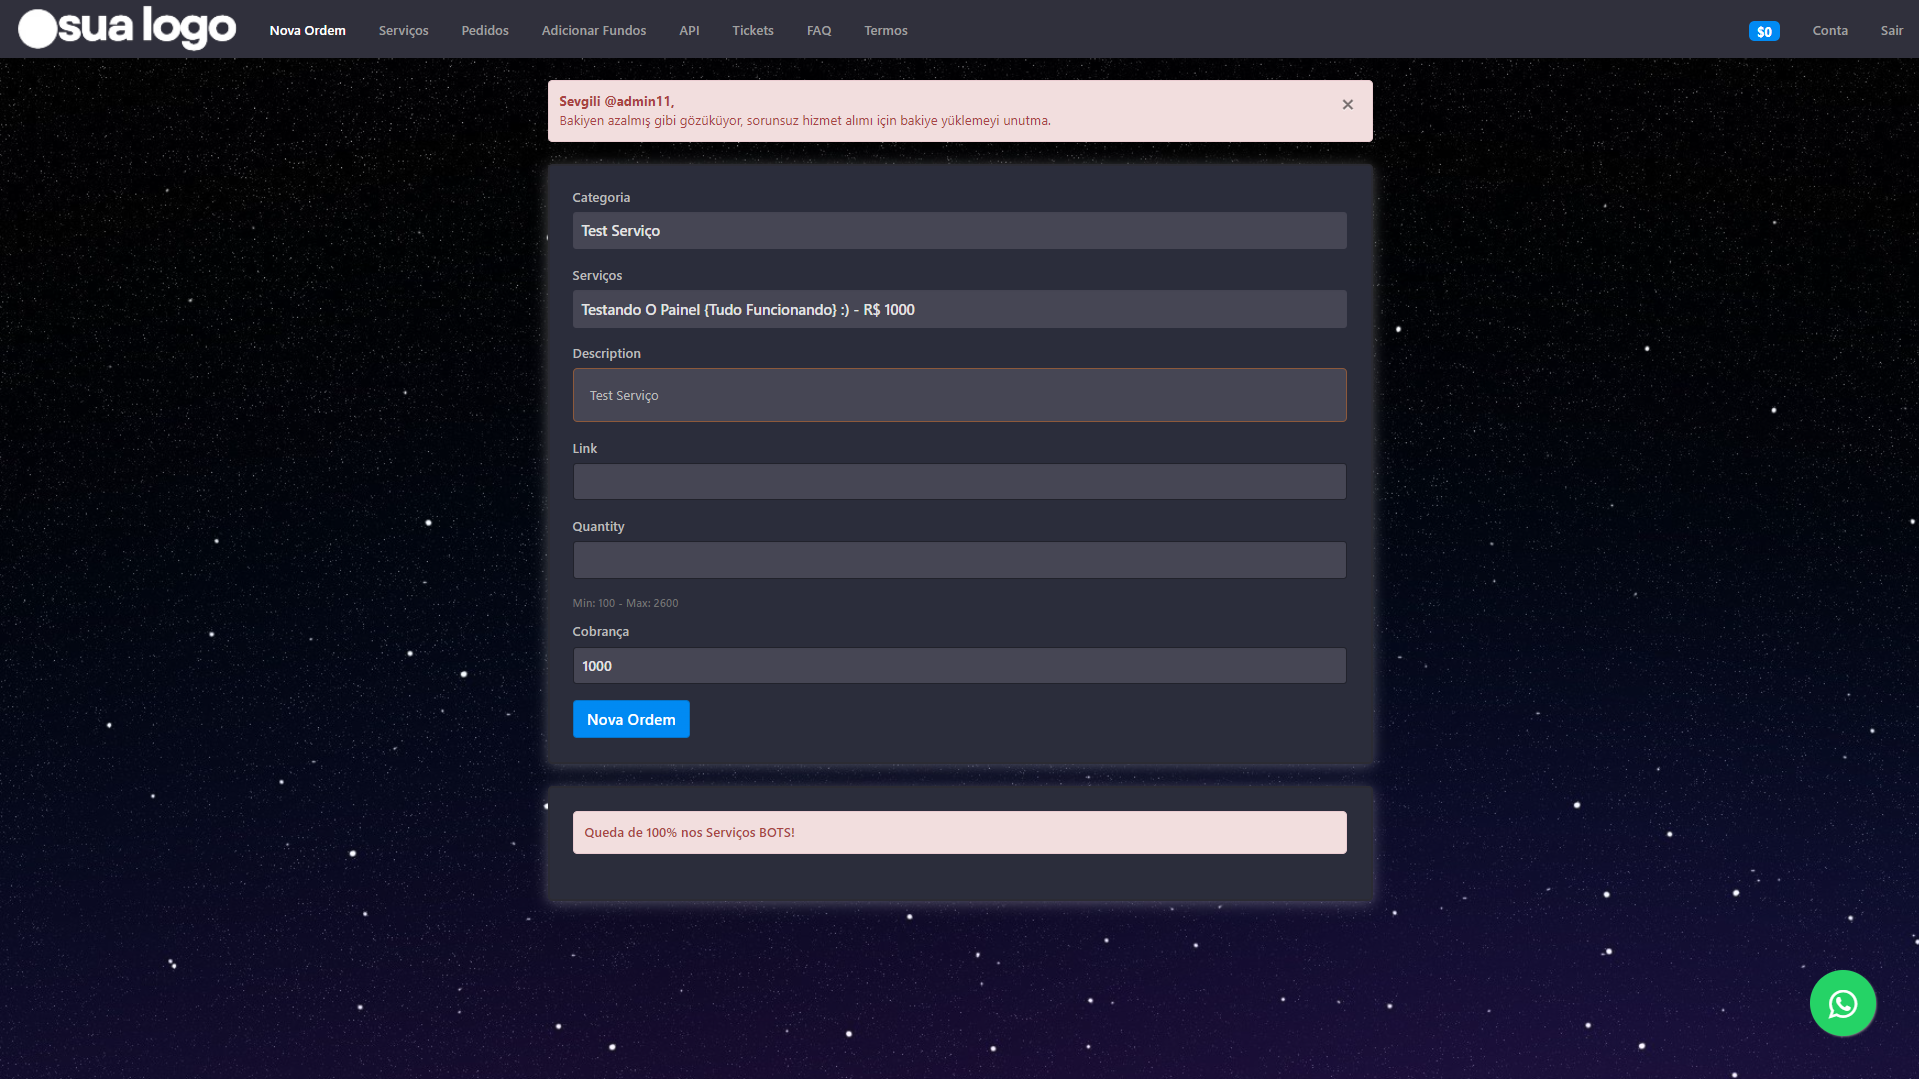Click inside the Quantity field

[958, 559]
